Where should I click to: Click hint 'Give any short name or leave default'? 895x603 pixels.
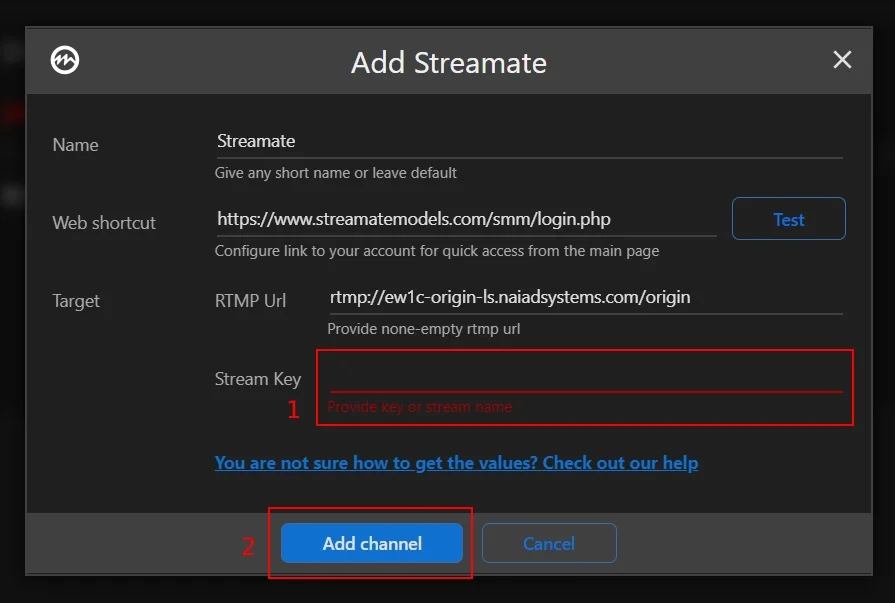336,173
